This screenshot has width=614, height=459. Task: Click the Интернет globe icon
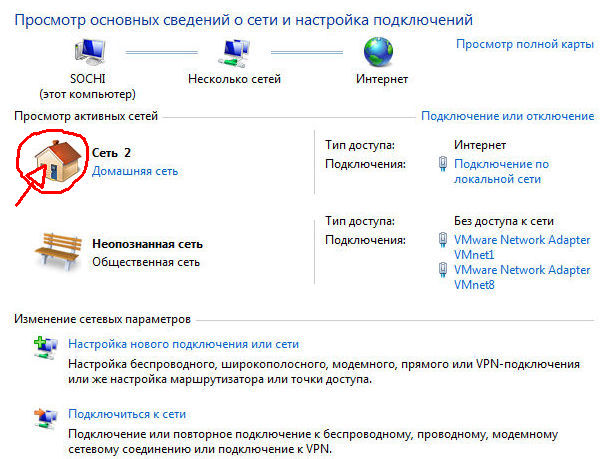[378, 52]
